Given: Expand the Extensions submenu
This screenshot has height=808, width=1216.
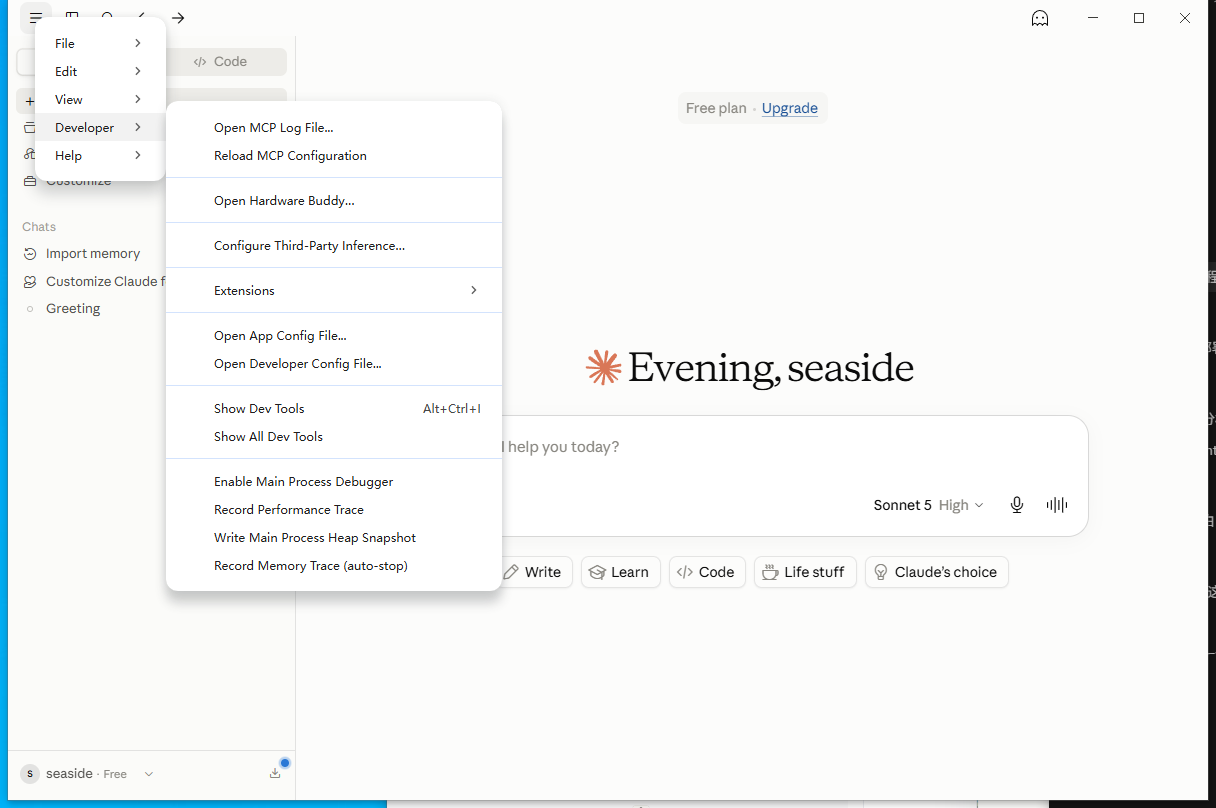Looking at the screenshot, I should point(333,290).
